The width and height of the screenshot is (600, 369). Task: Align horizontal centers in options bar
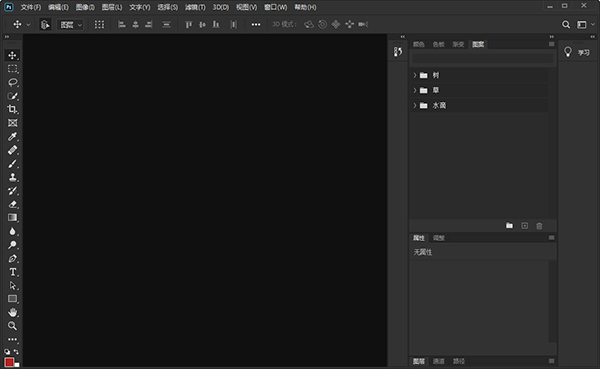(135, 24)
